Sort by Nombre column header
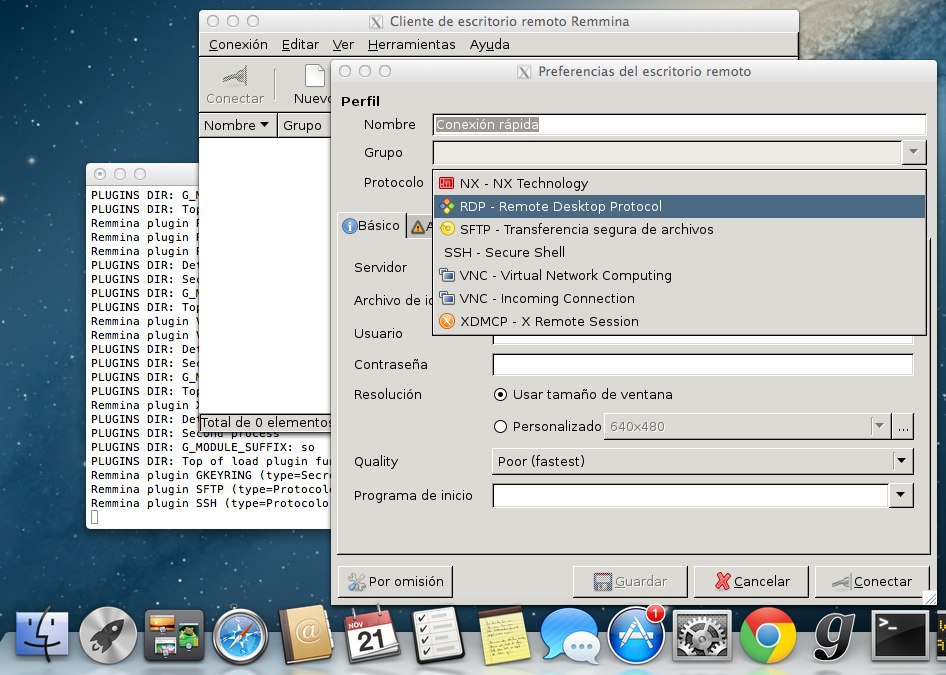 pyautogui.click(x=237, y=125)
